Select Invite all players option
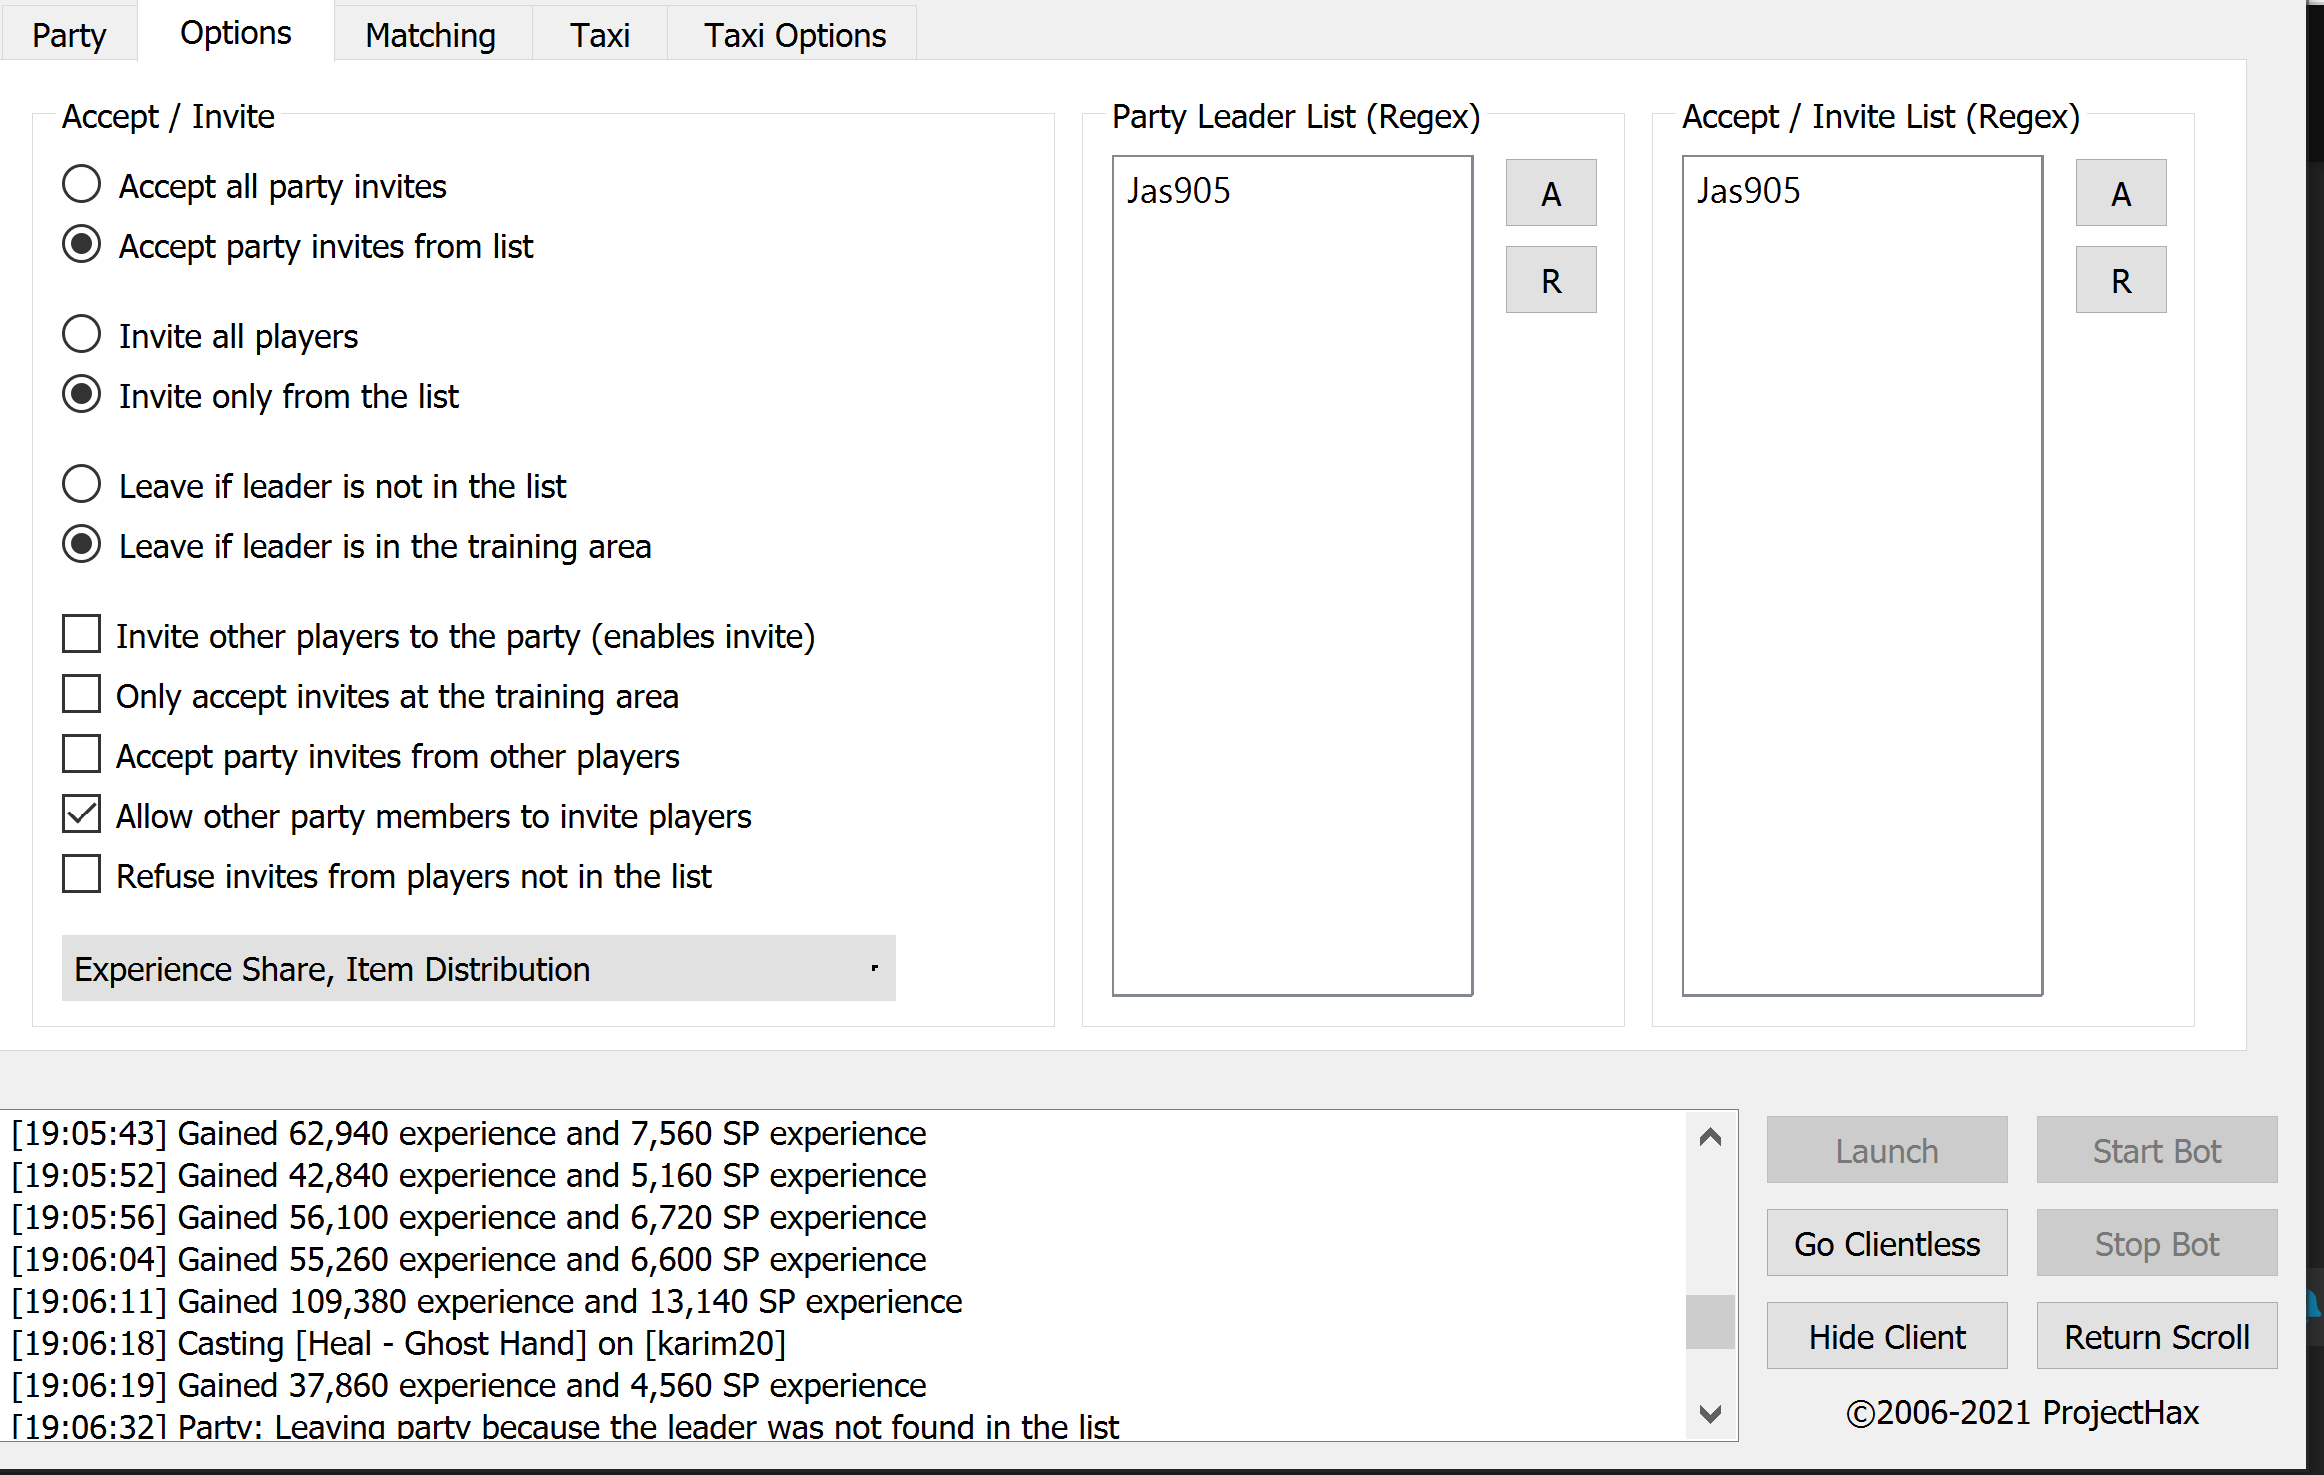 click(x=81, y=334)
